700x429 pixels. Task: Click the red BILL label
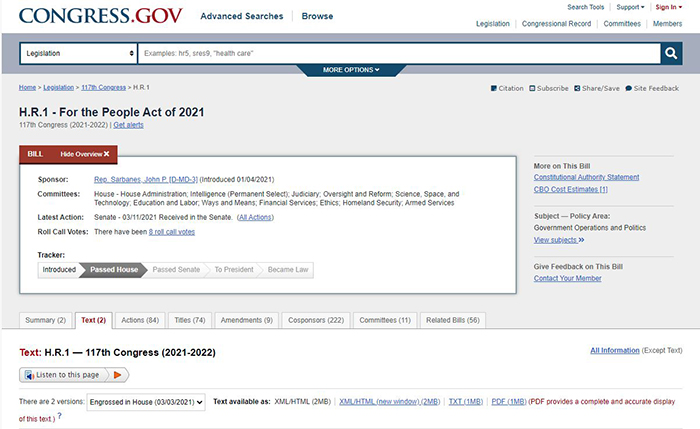pos(35,154)
